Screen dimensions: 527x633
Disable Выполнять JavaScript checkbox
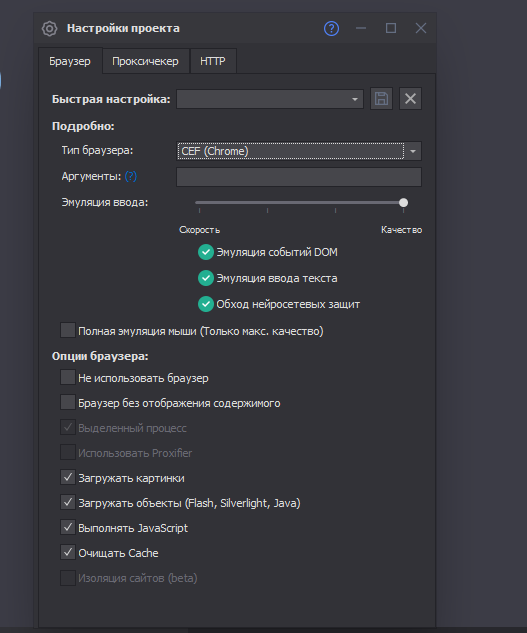68,528
